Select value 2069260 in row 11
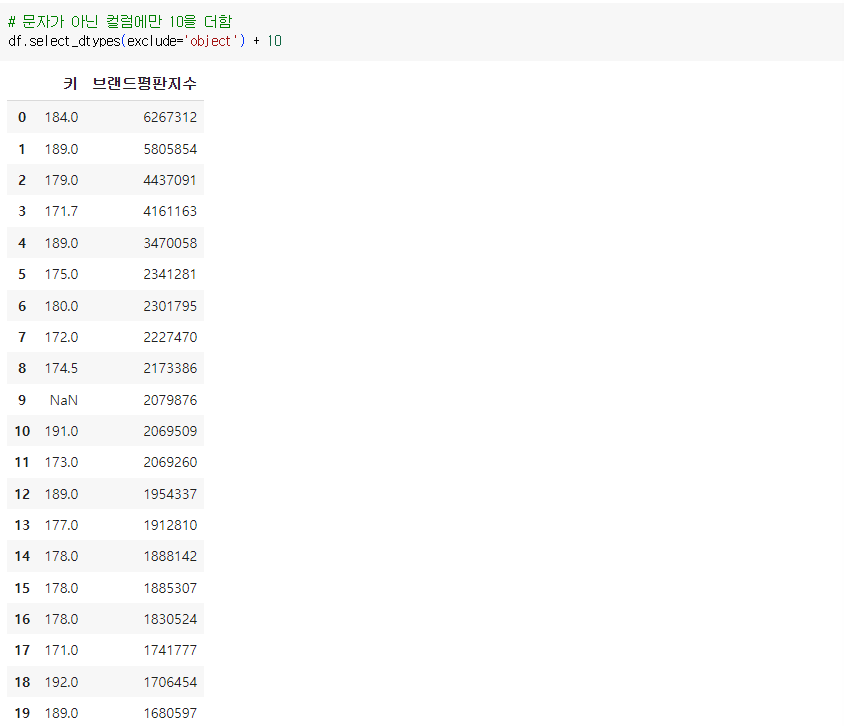This screenshot has height=726, width=844. [x=170, y=462]
